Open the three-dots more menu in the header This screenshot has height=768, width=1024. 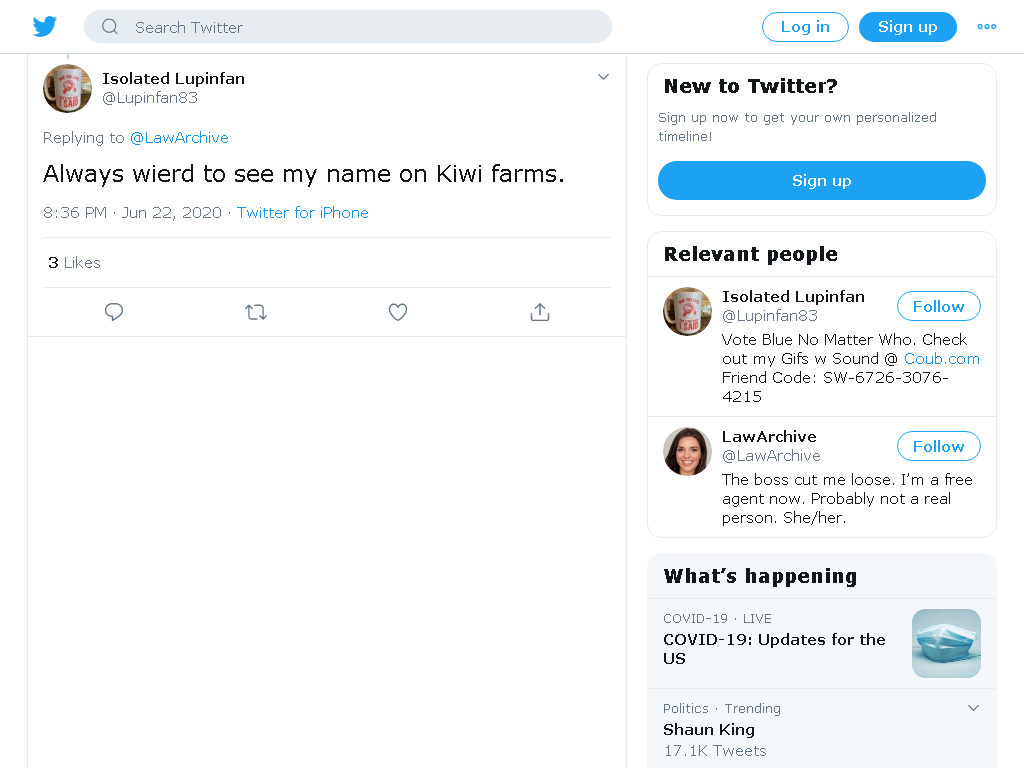tap(986, 27)
